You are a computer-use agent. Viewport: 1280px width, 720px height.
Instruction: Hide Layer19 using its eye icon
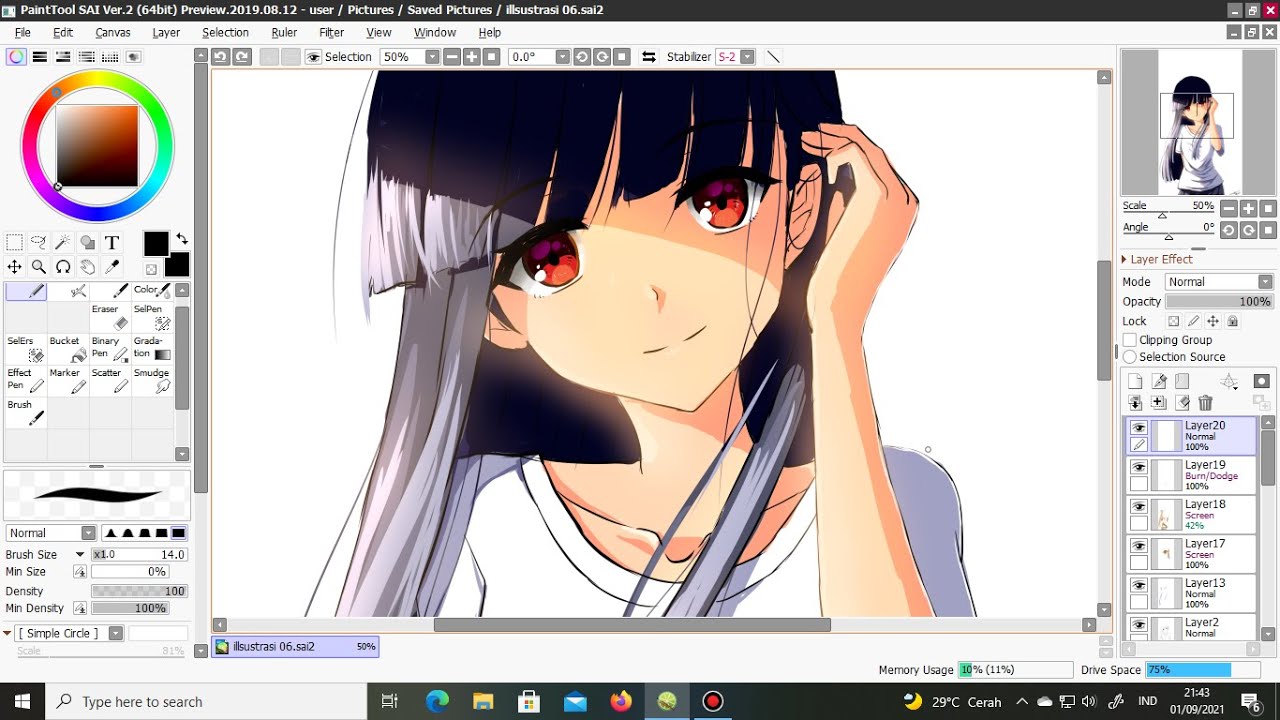(1139, 467)
